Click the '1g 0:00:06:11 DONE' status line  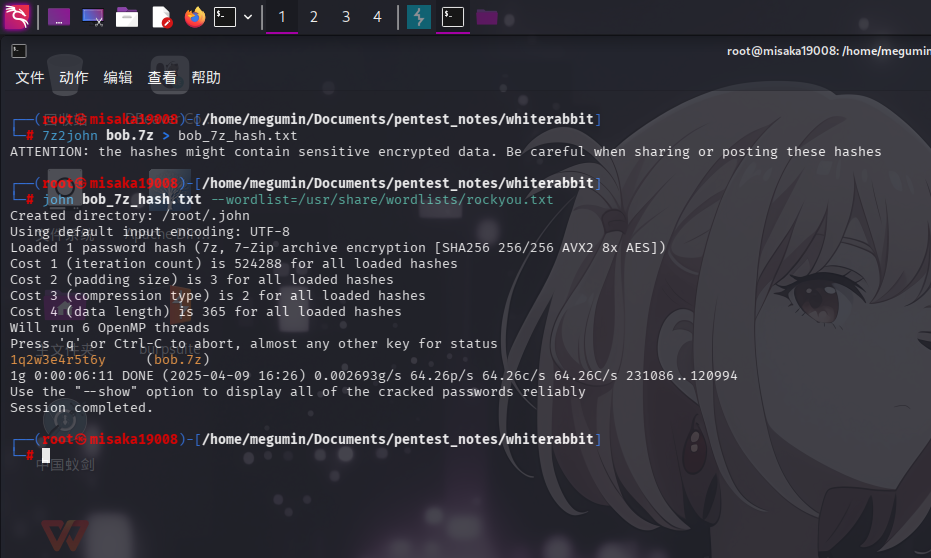[x=373, y=376]
